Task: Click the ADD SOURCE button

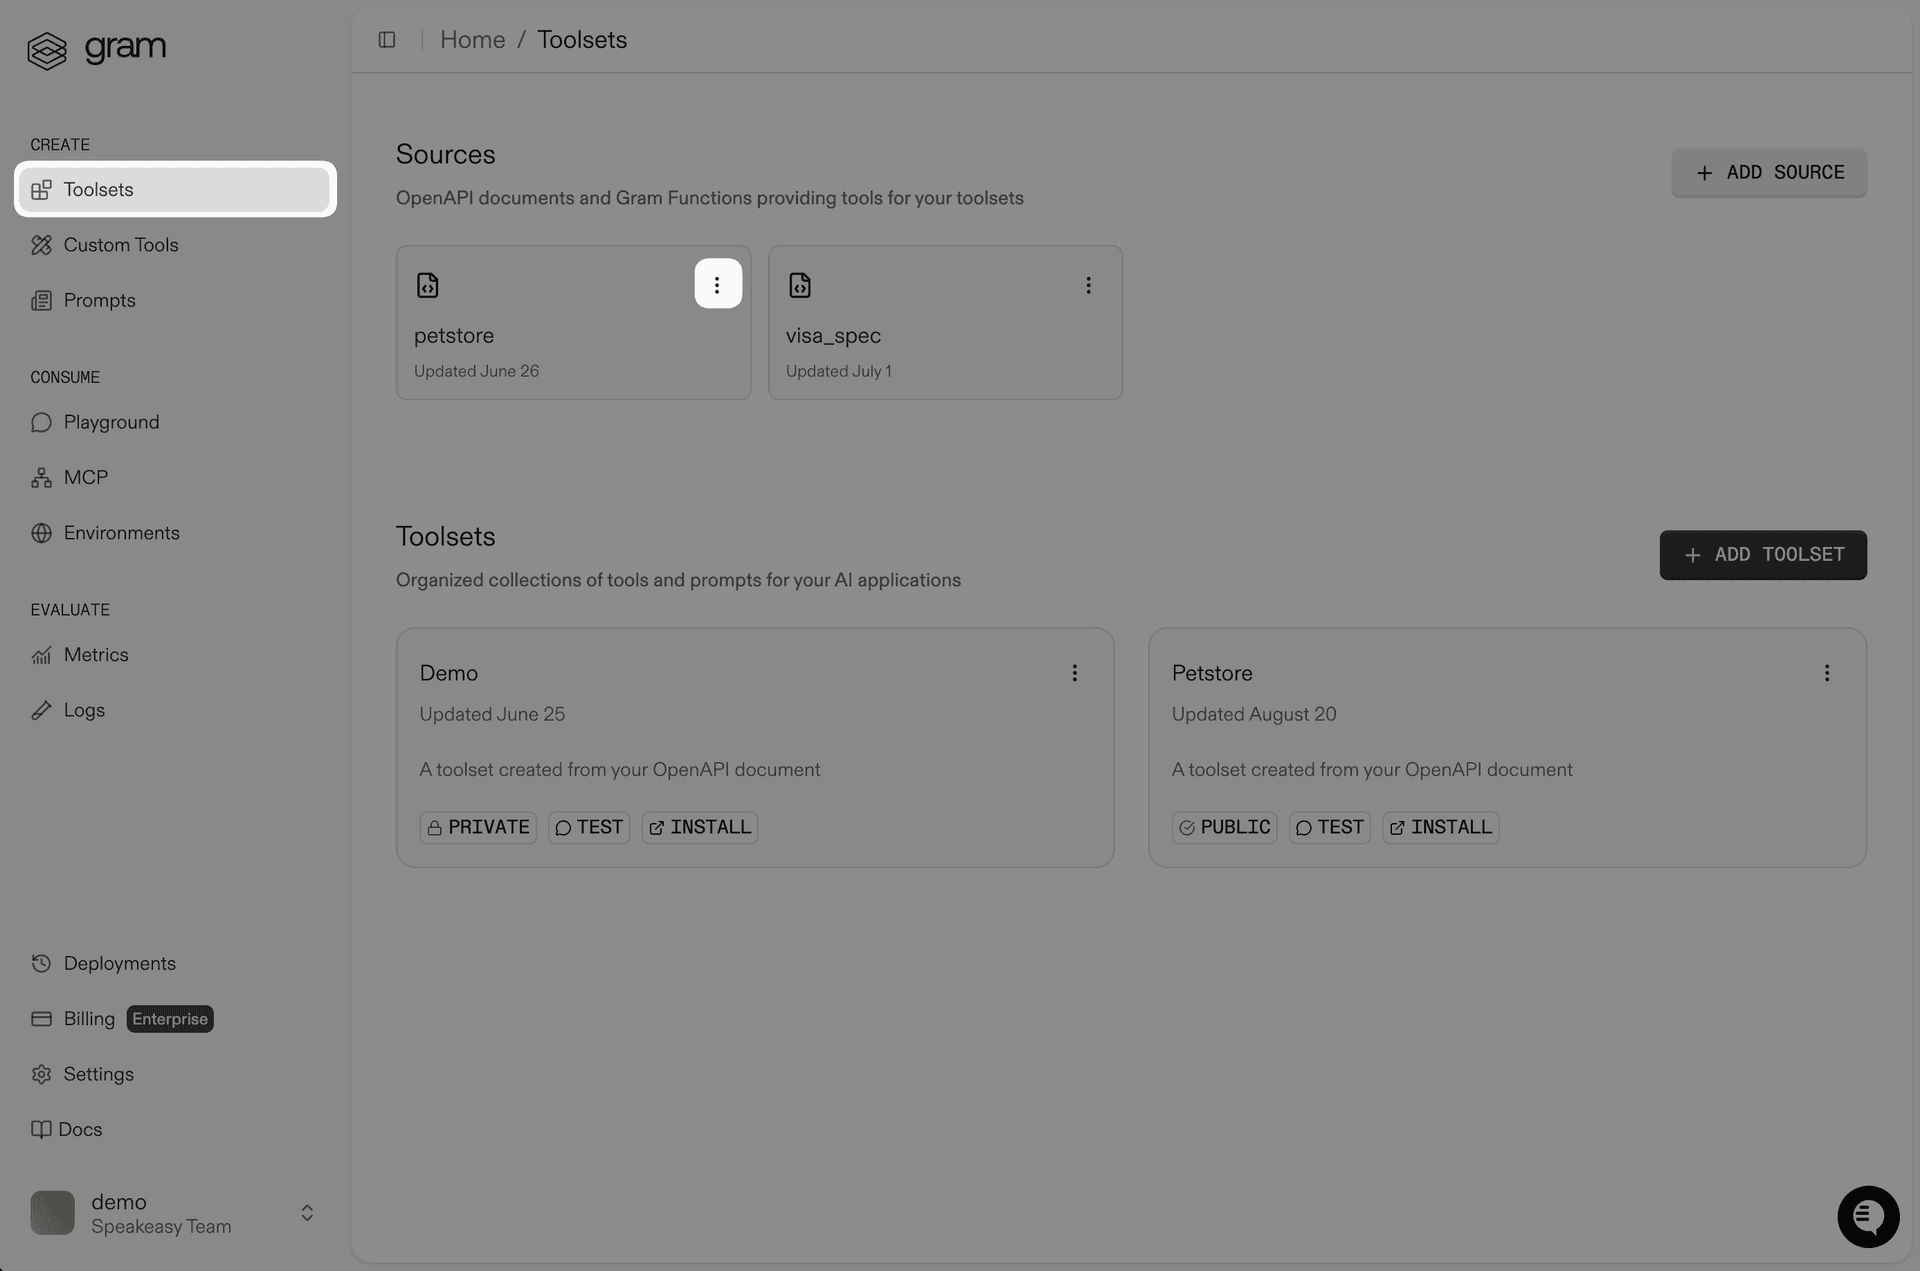Action: (x=1768, y=172)
